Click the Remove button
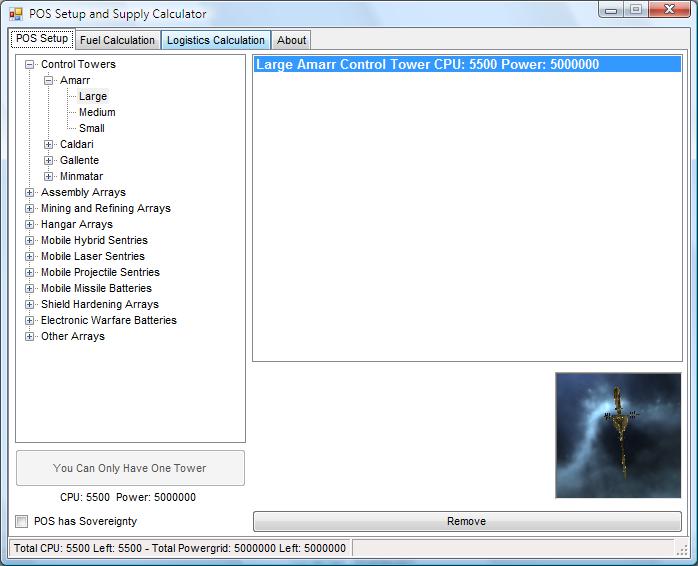Image resolution: width=698 pixels, height=566 pixels. [x=467, y=521]
